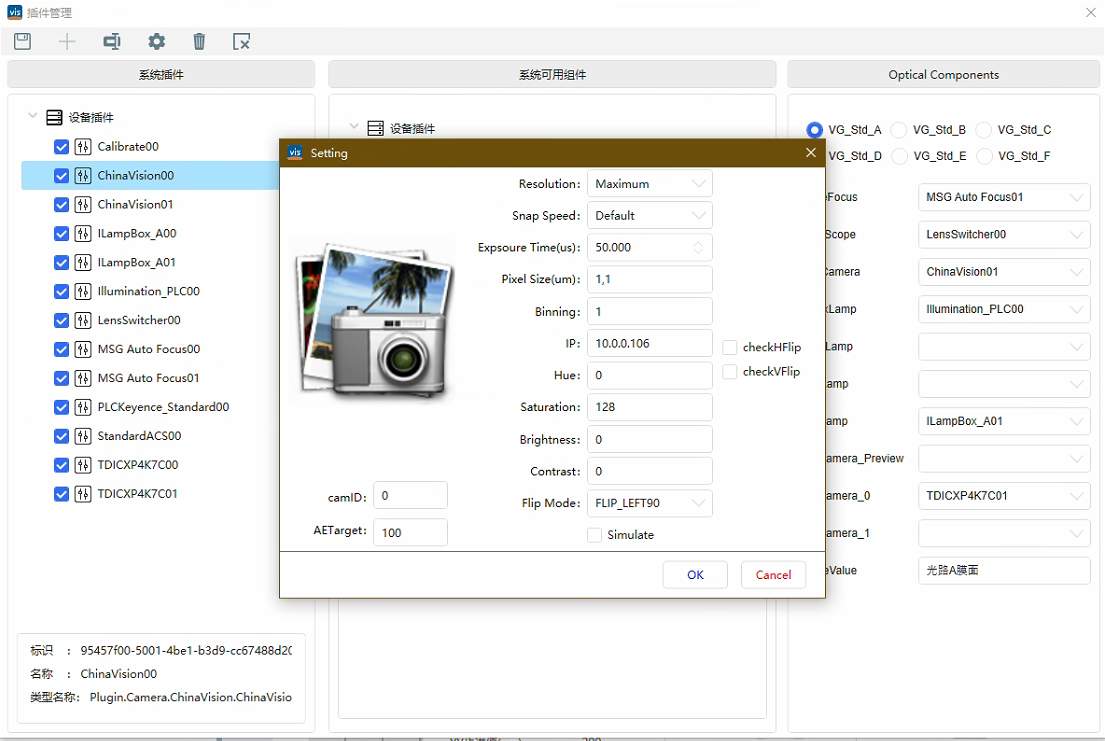This screenshot has height=741, width=1105.
Task: Click the Brightness input field
Action: pos(649,439)
